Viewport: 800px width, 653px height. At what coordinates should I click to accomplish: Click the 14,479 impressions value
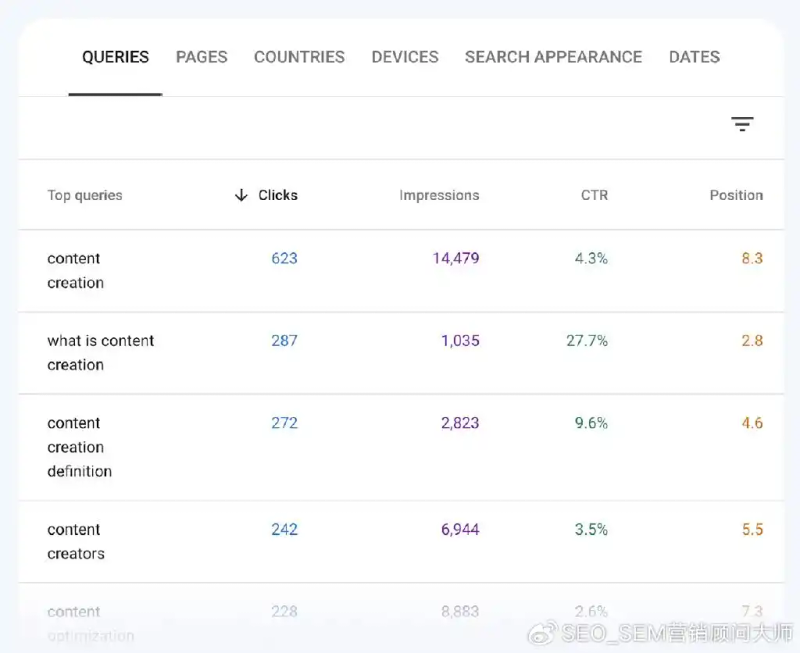[455, 258]
